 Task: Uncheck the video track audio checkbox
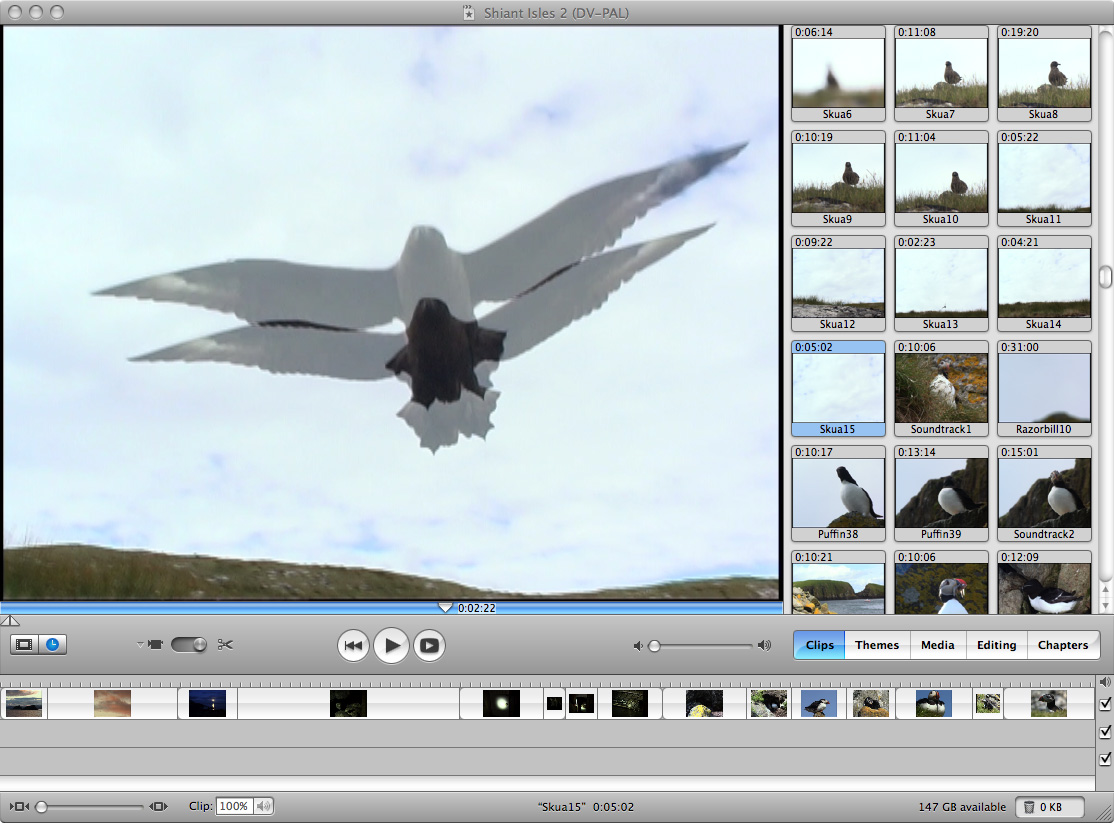click(1105, 704)
